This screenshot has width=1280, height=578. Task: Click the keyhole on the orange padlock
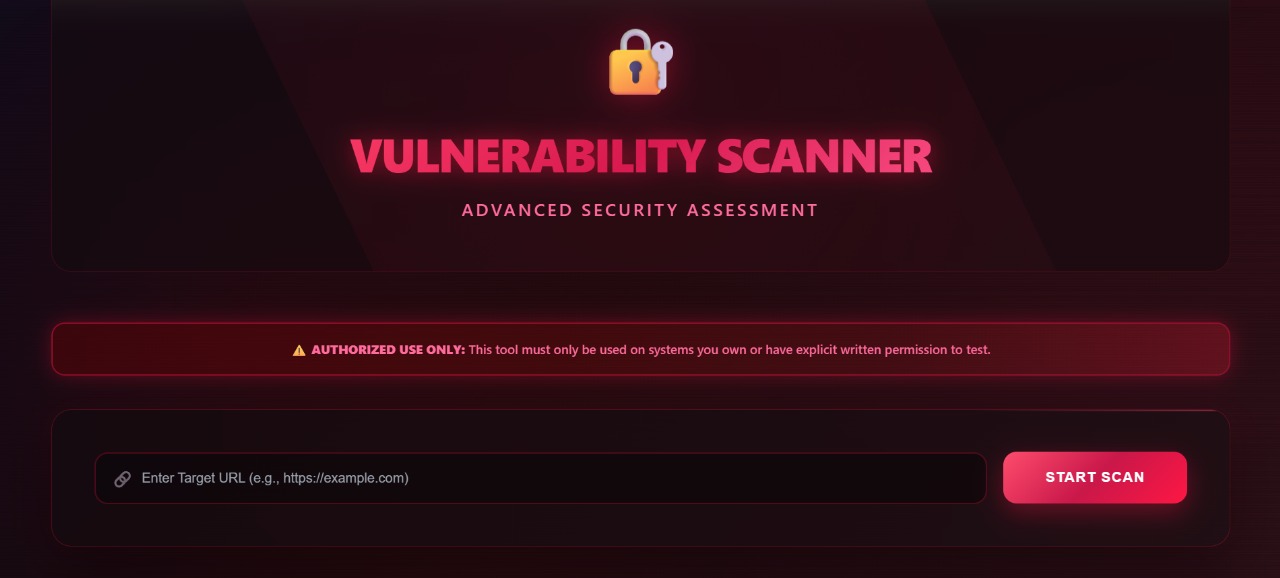(635, 71)
